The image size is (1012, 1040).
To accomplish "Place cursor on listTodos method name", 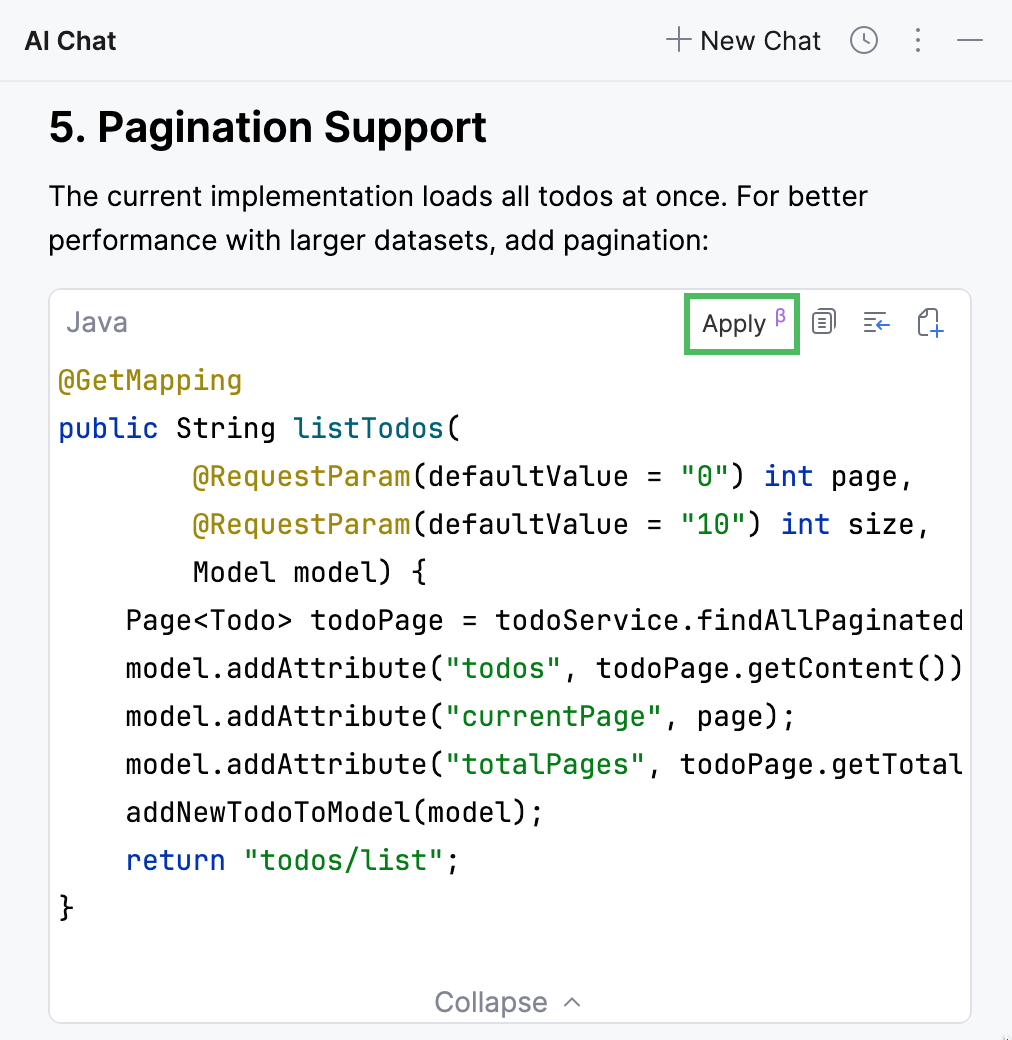I will coord(368,428).
